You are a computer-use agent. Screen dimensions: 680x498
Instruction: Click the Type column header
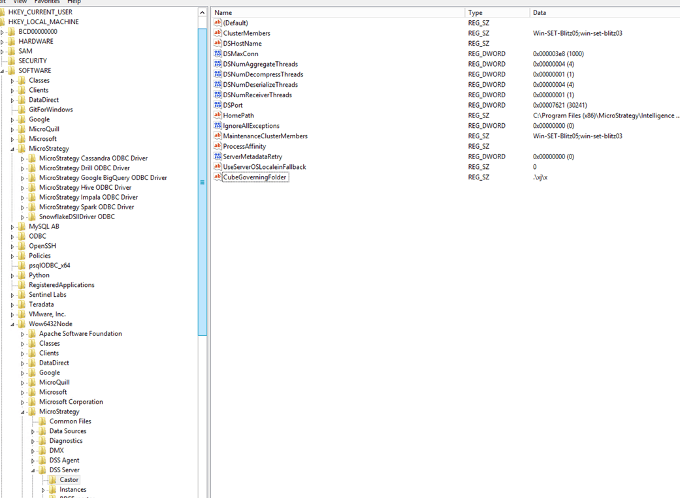(476, 12)
